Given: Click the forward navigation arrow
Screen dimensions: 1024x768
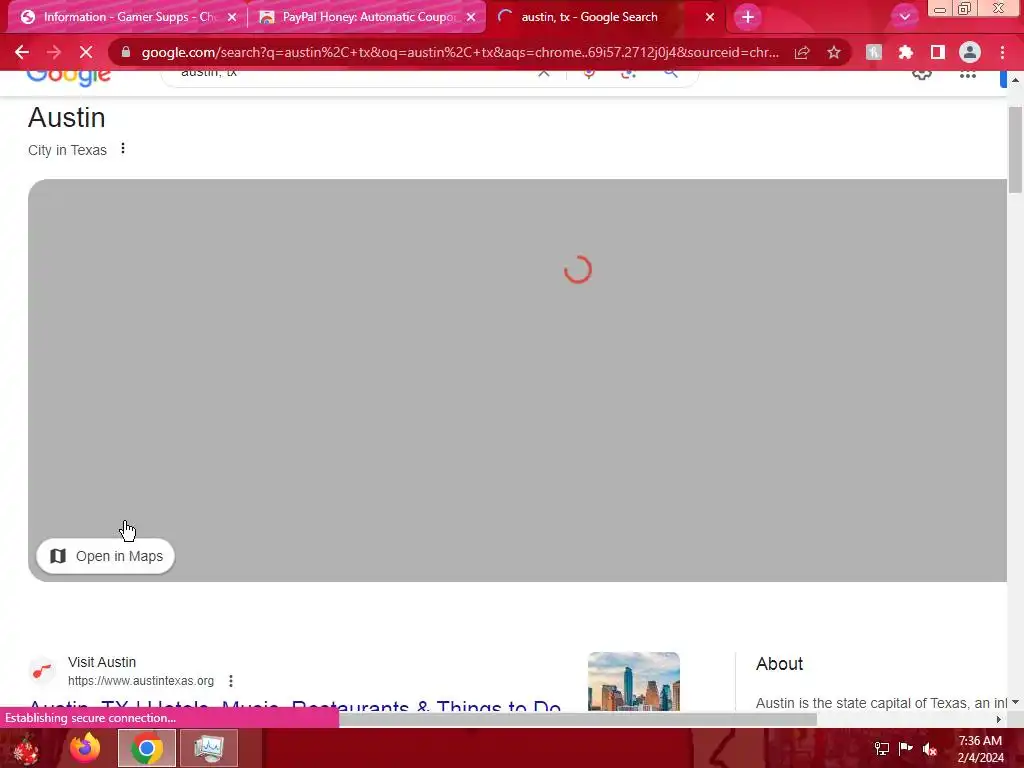Looking at the screenshot, I should point(54,52).
